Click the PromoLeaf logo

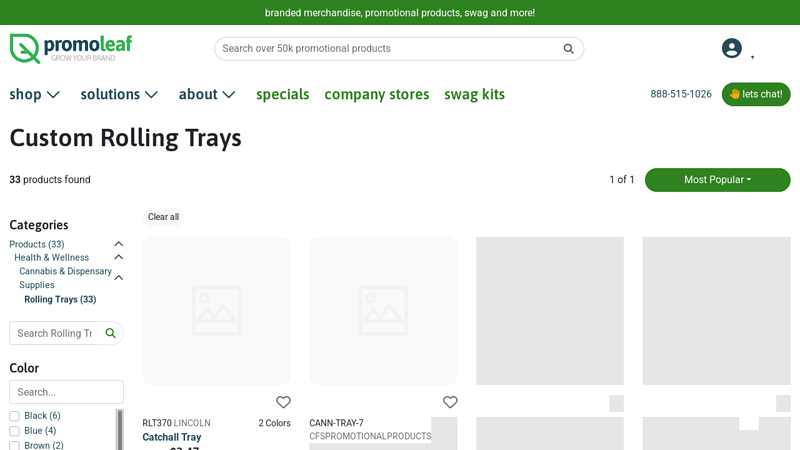tap(70, 48)
